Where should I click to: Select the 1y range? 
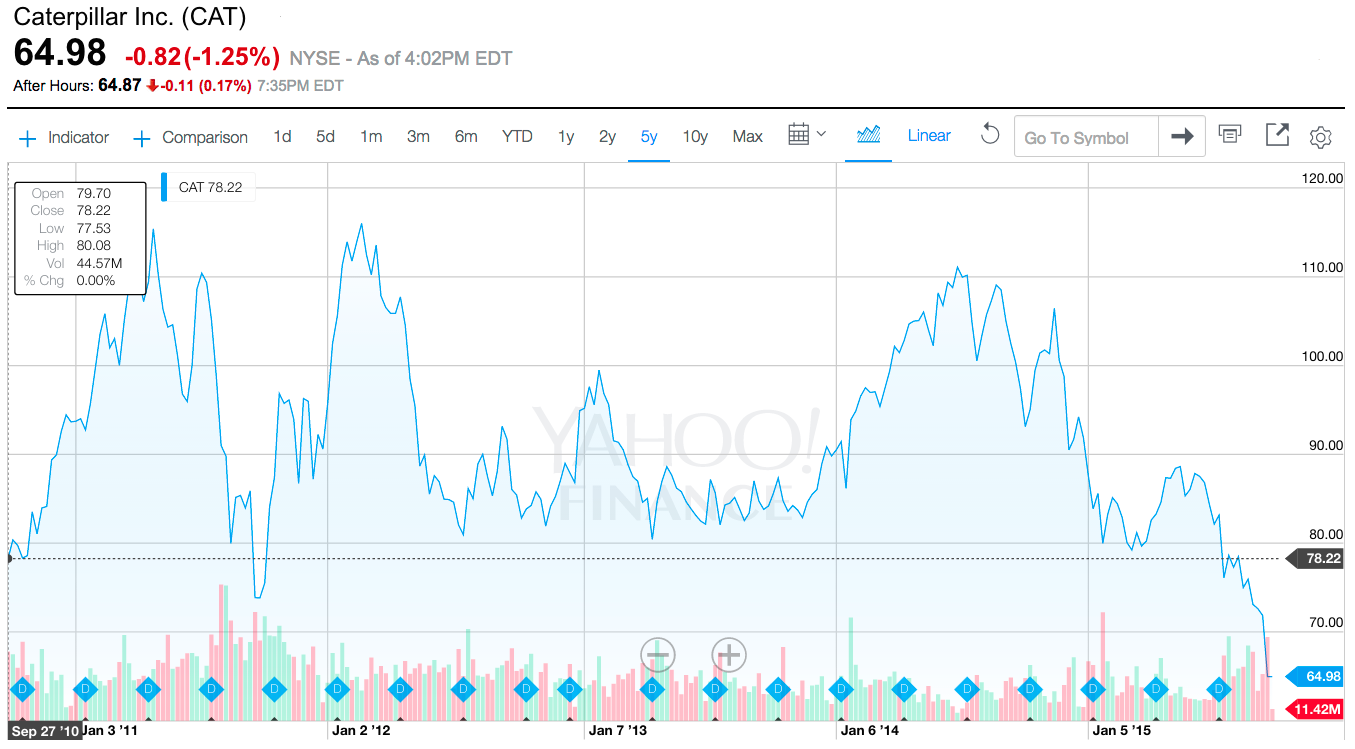(x=566, y=136)
